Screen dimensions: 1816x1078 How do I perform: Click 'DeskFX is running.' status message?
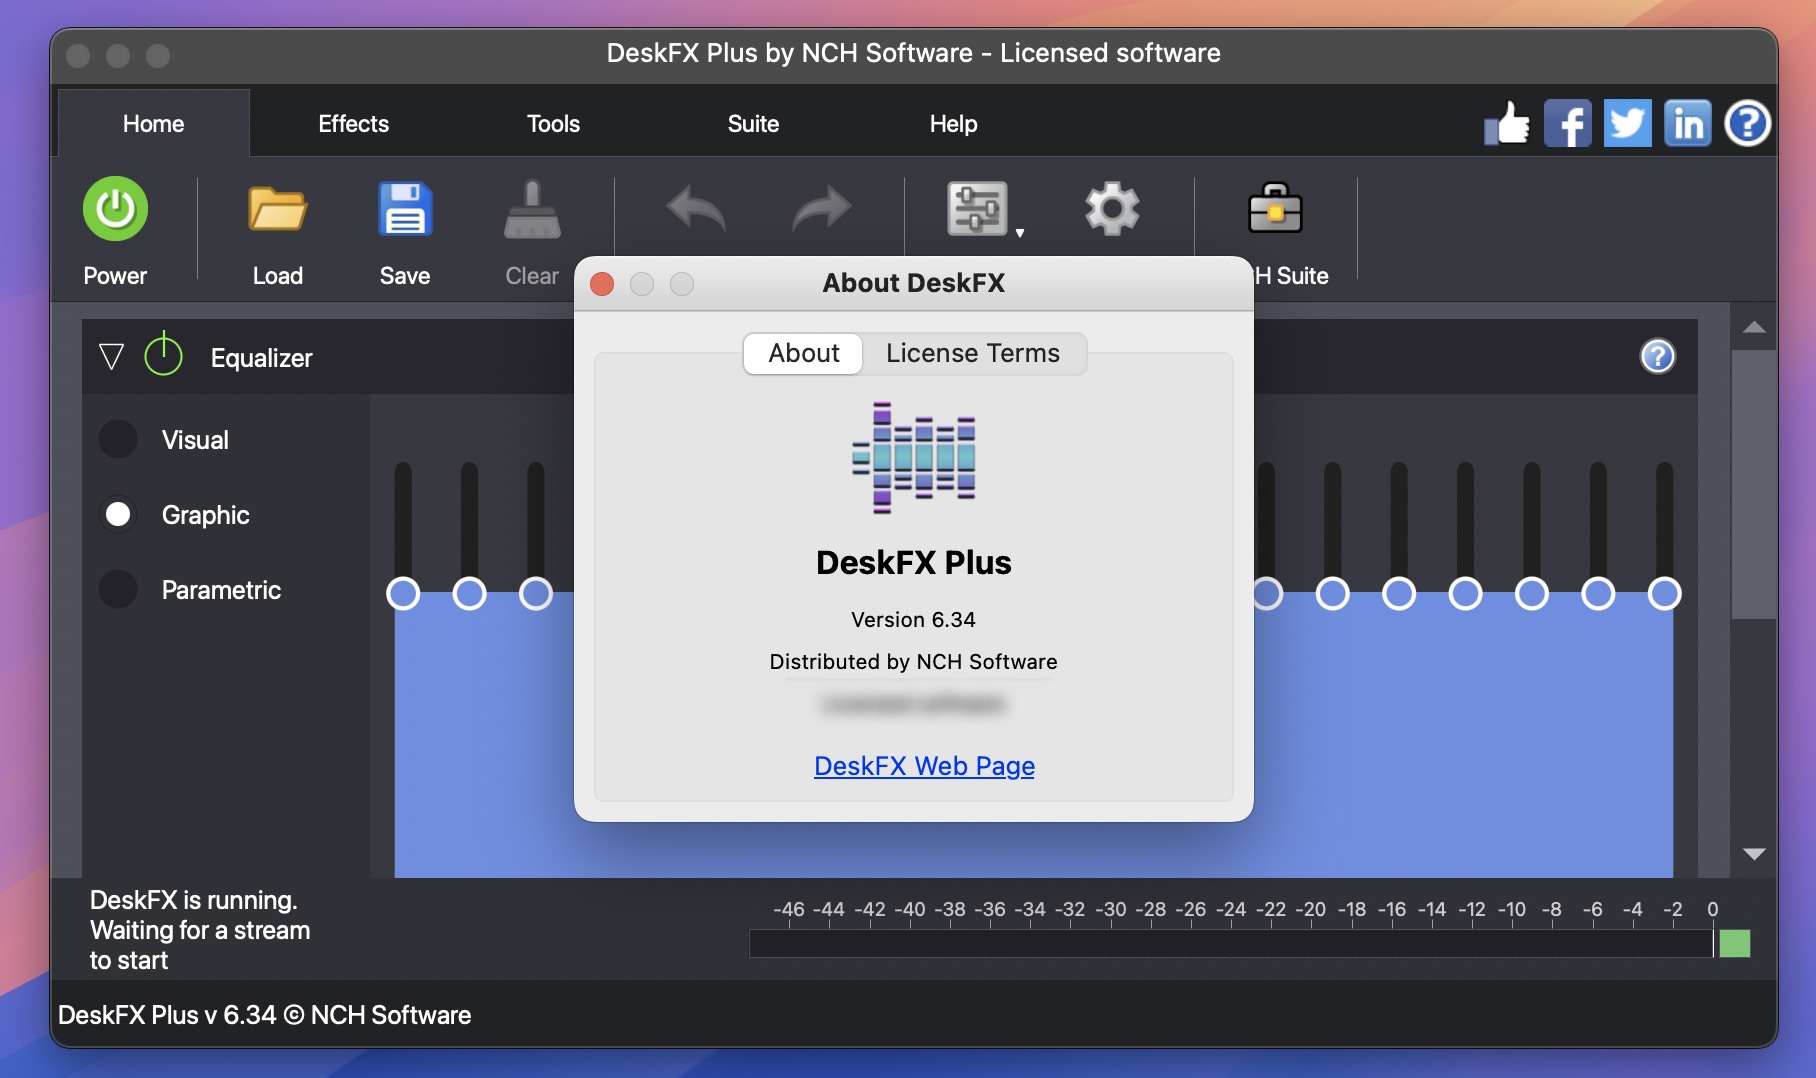(x=194, y=900)
